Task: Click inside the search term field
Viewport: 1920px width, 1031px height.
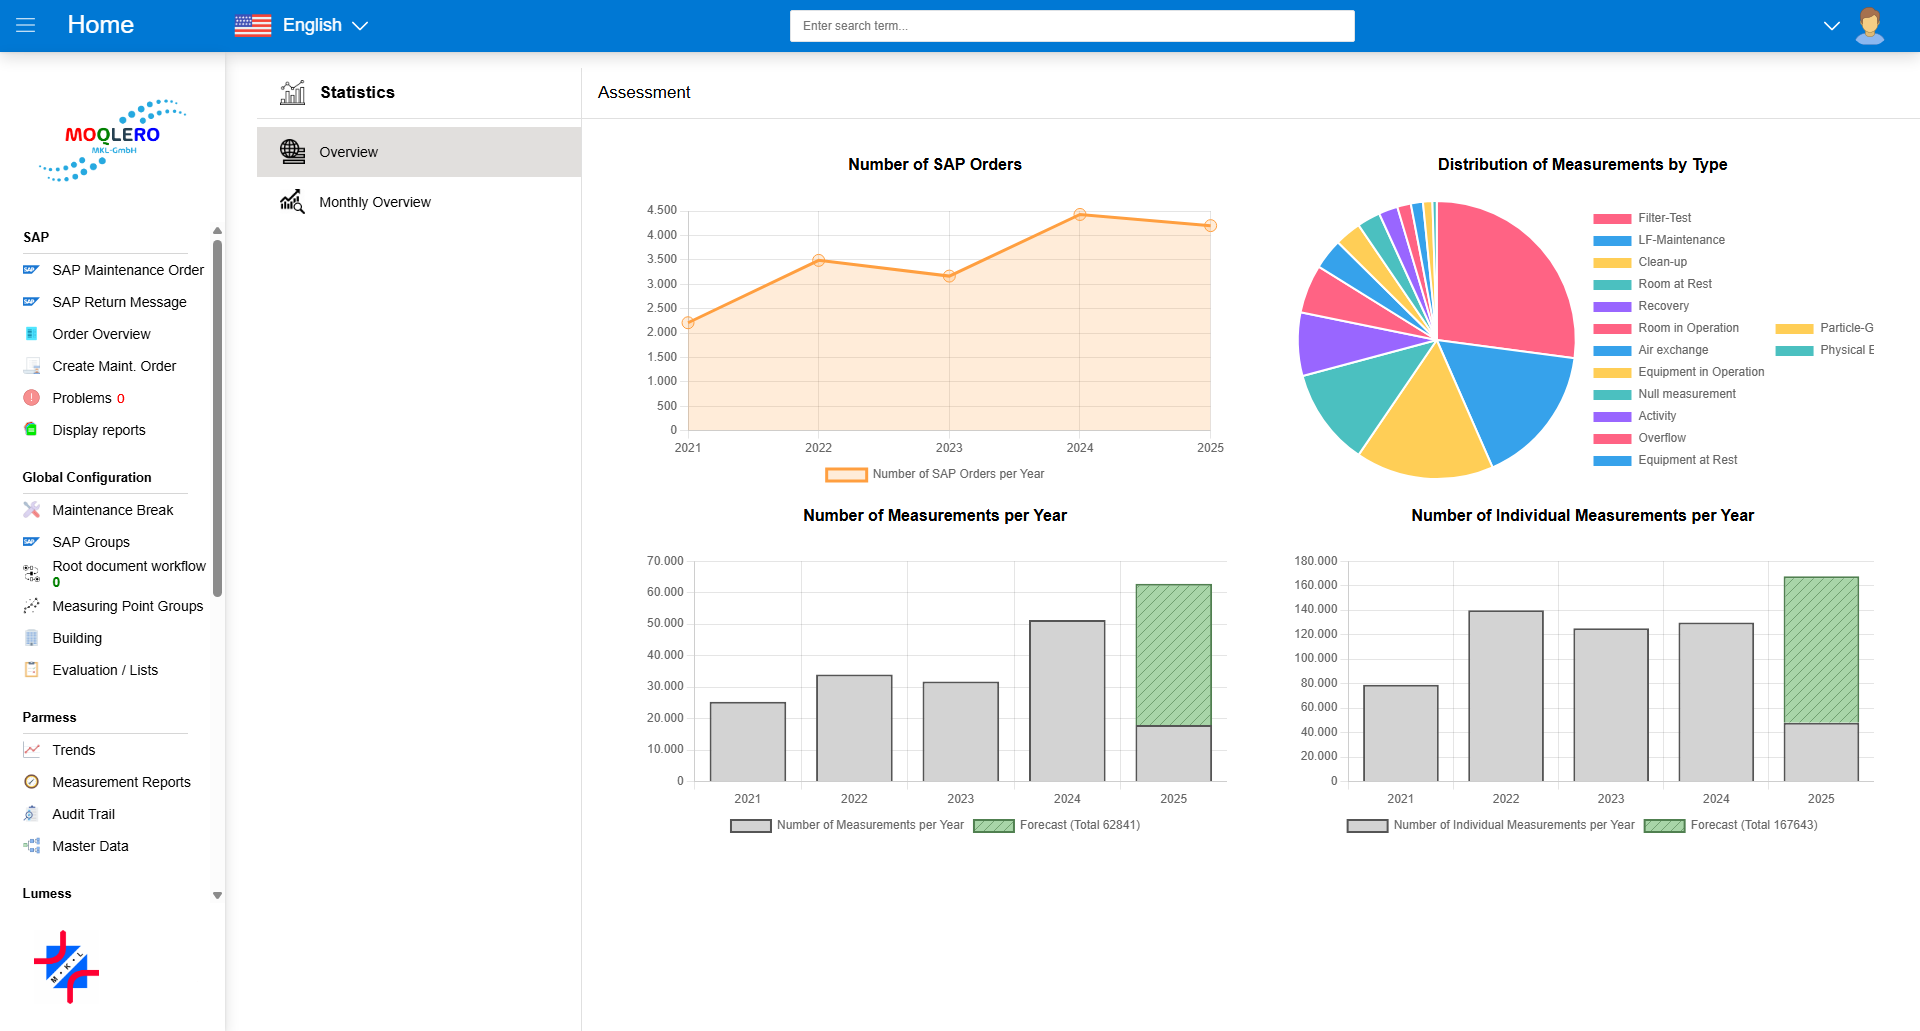Action: pyautogui.click(x=1072, y=25)
